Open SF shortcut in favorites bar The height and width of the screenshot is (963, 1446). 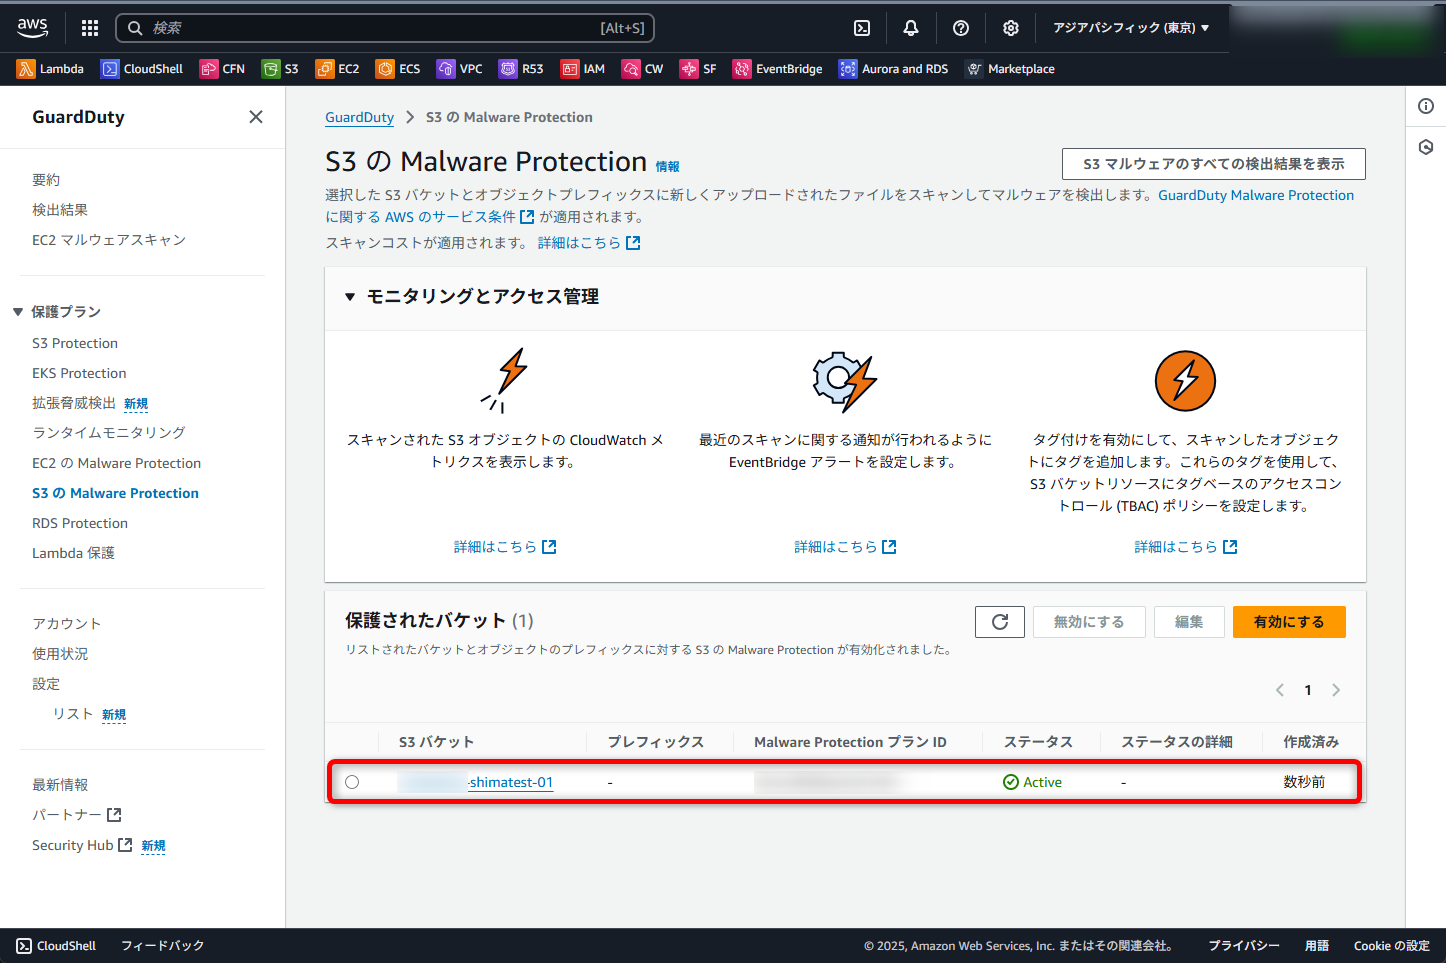[x=698, y=69]
